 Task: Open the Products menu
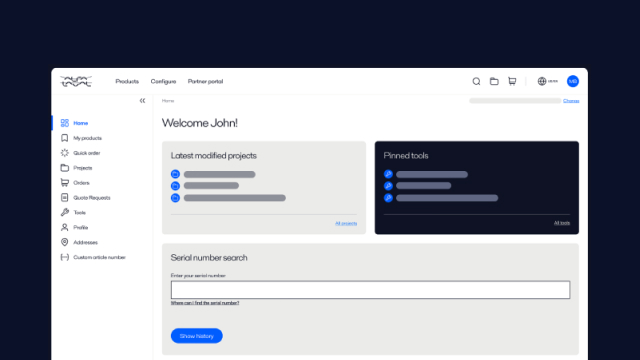127,81
